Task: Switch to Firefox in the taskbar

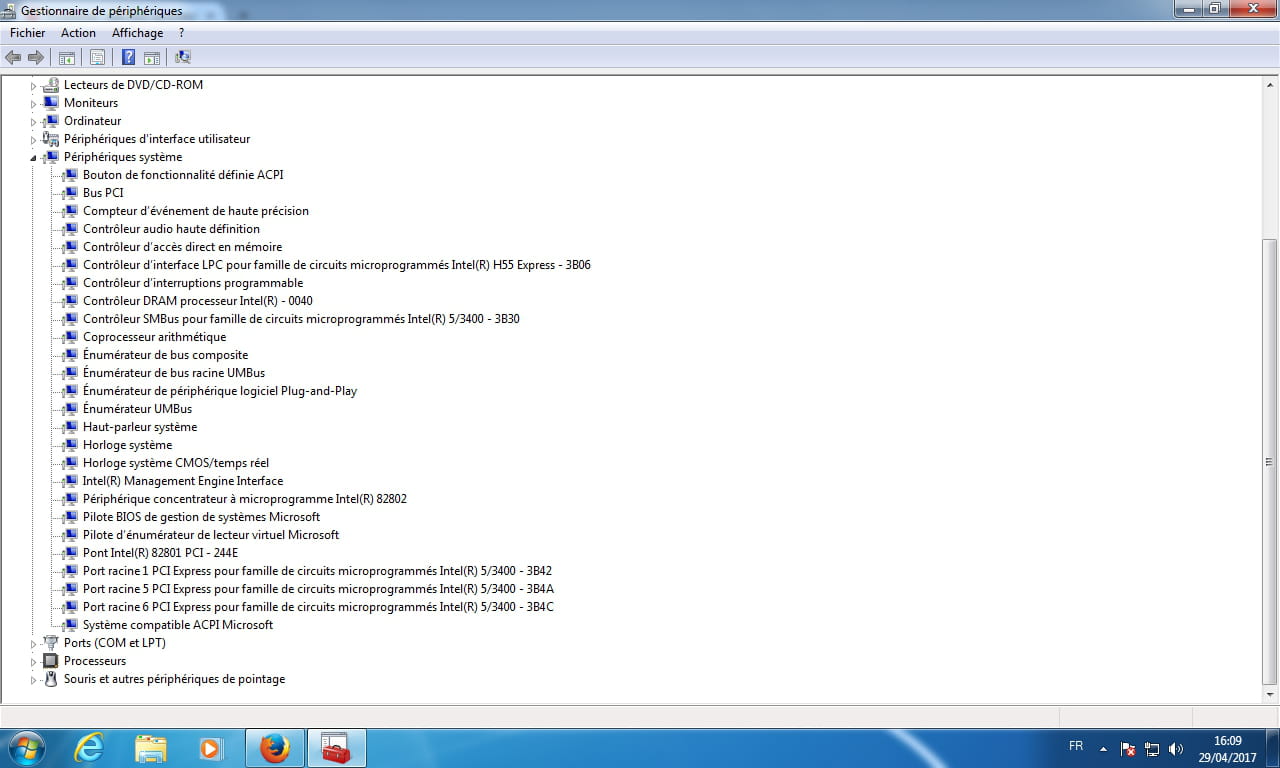Action: (x=274, y=748)
